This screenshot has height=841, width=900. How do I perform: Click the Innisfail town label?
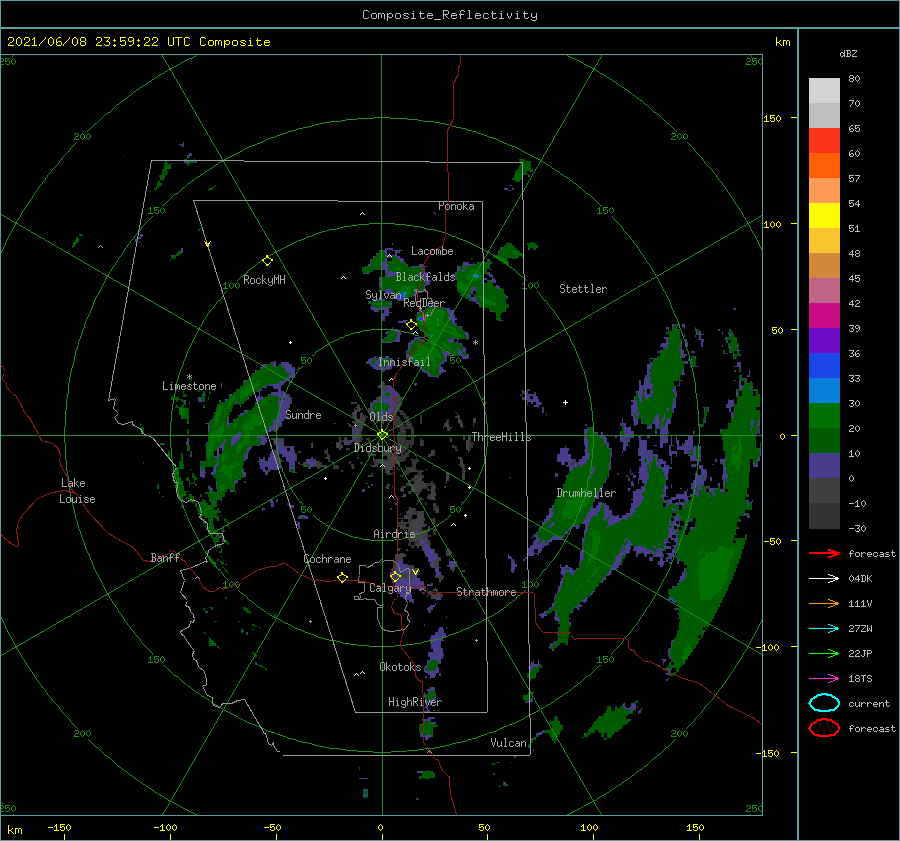point(404,362)
